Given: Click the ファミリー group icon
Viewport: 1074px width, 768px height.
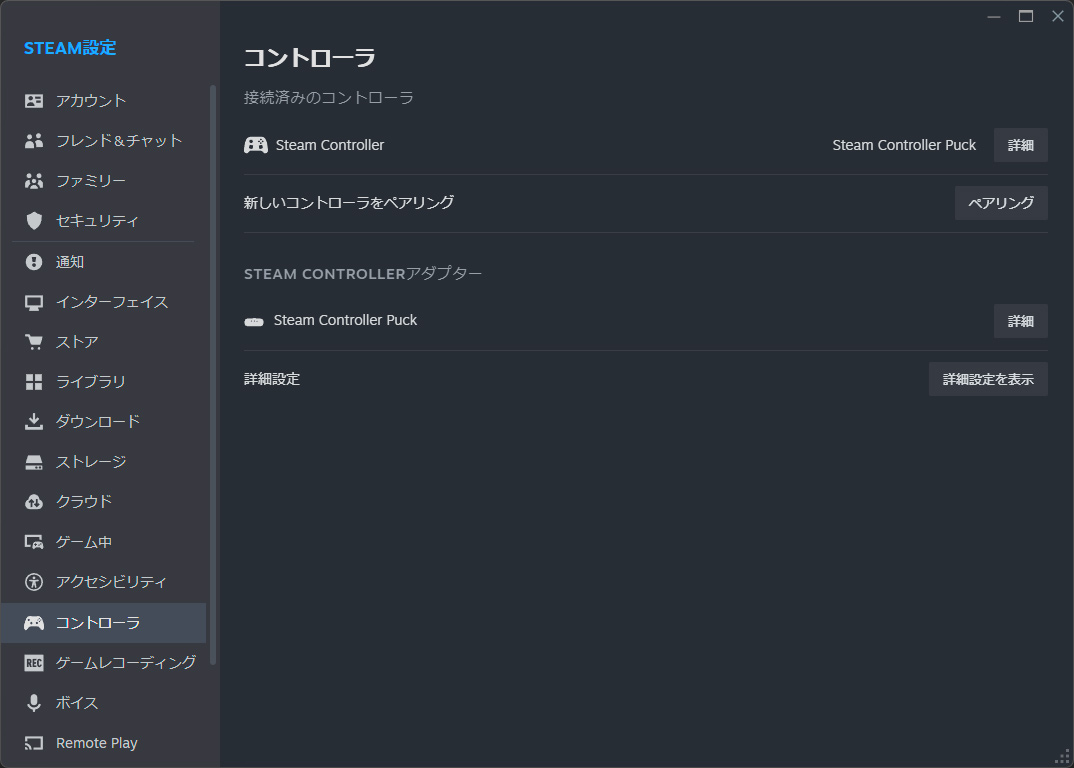Looking at the screenshot, I should (x=34, y=181).
